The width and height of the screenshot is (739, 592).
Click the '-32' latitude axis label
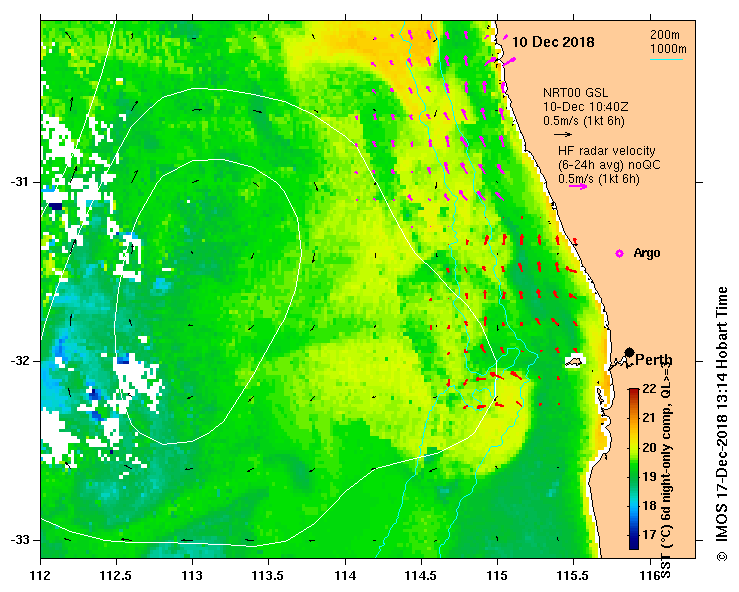[19, 361]
